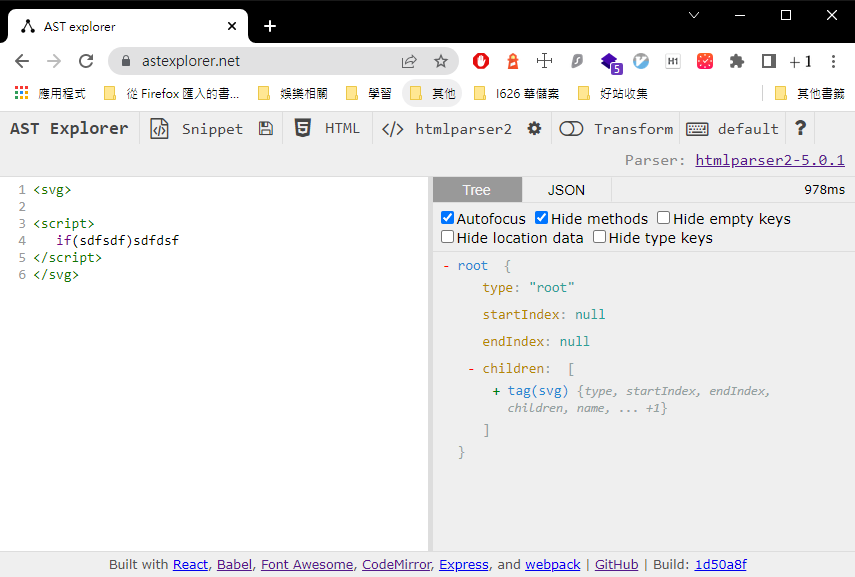Go back to previous page
855x577 pixels.
click(22, 61)
